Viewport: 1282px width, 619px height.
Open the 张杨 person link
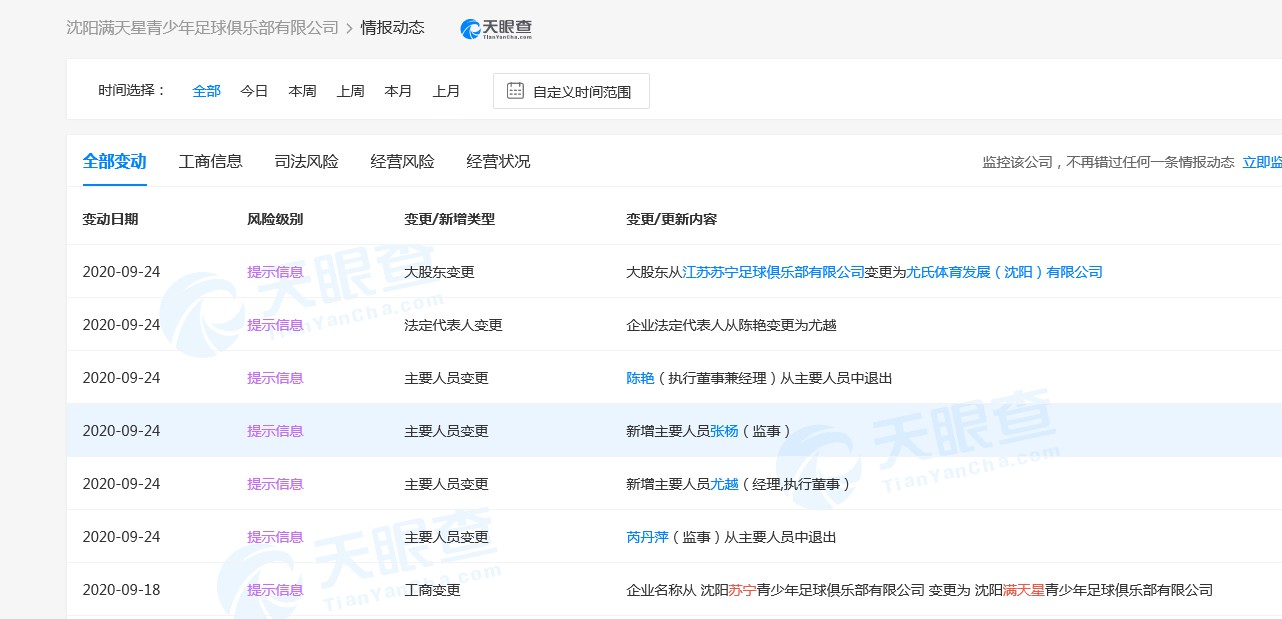point(724,431)
